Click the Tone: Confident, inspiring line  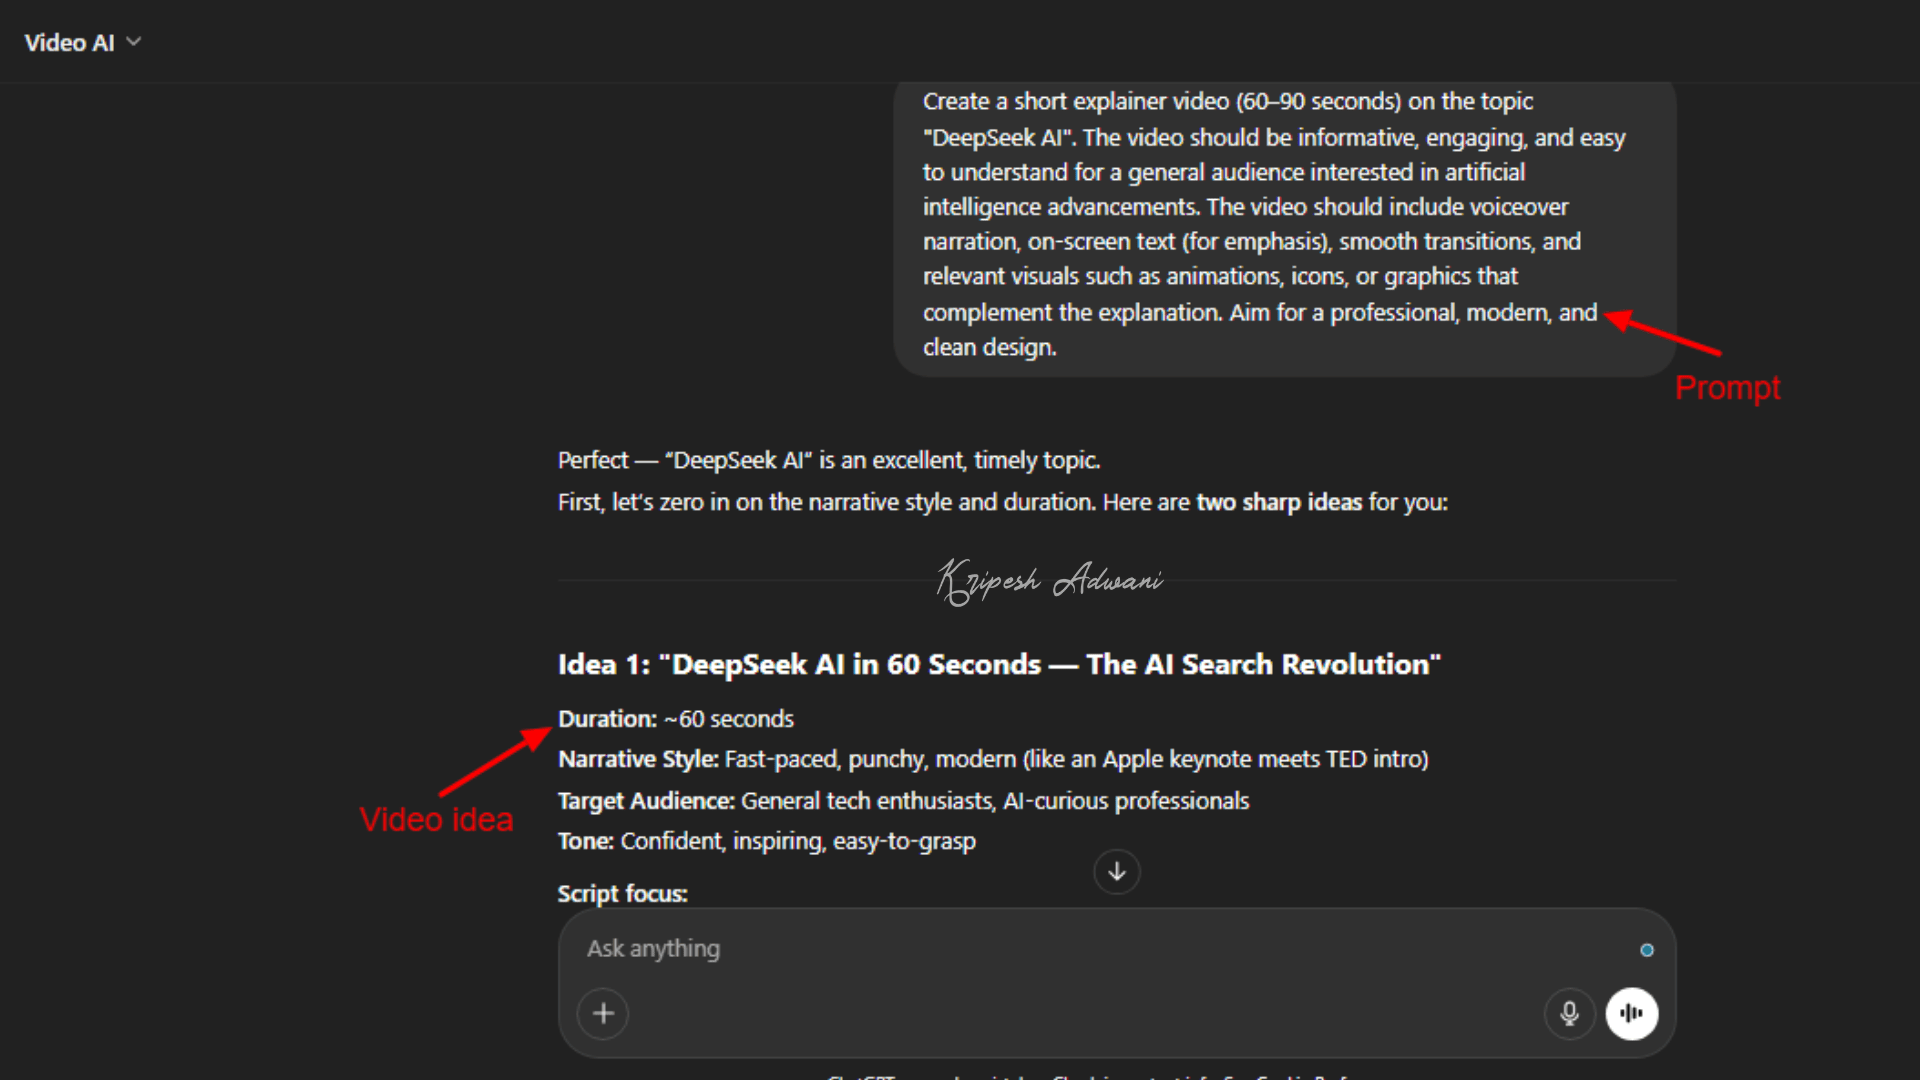click(766, 841)
